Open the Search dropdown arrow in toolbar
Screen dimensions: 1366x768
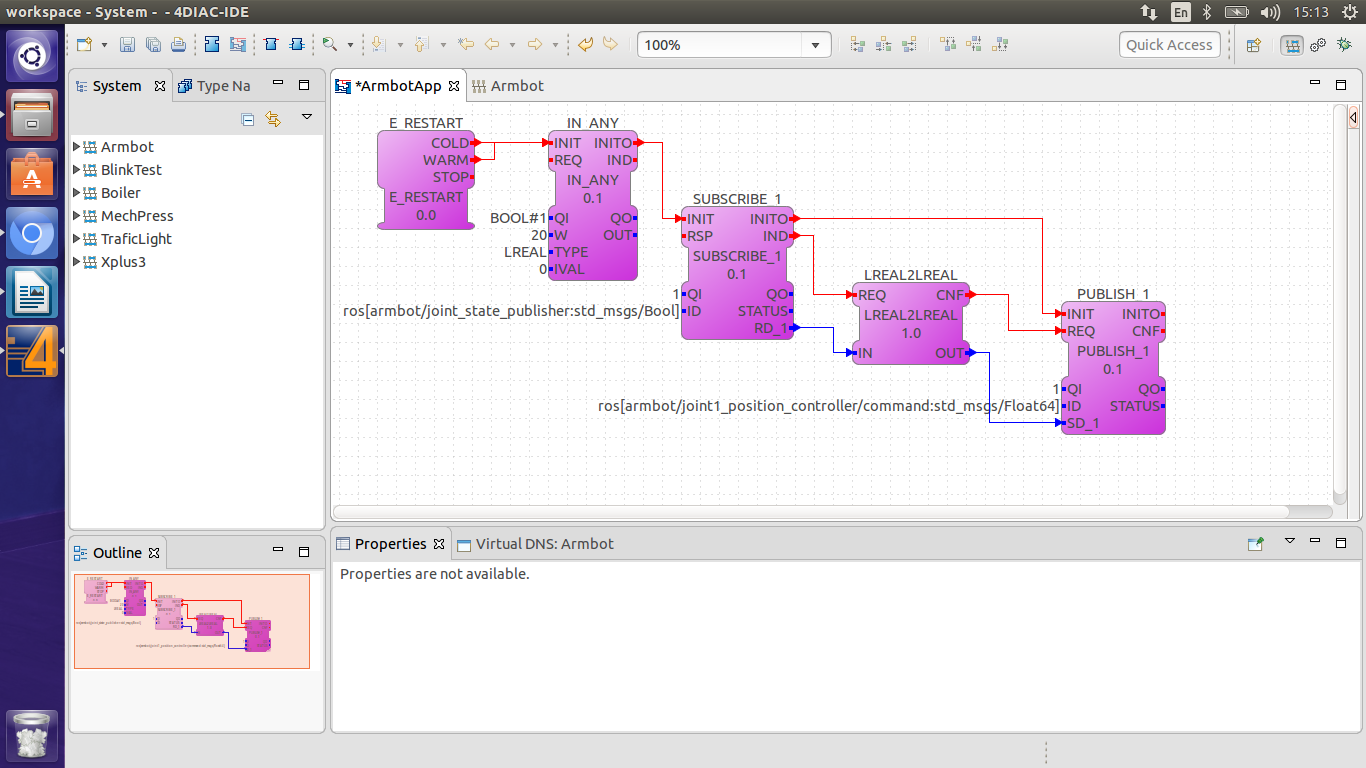point(350,45)
